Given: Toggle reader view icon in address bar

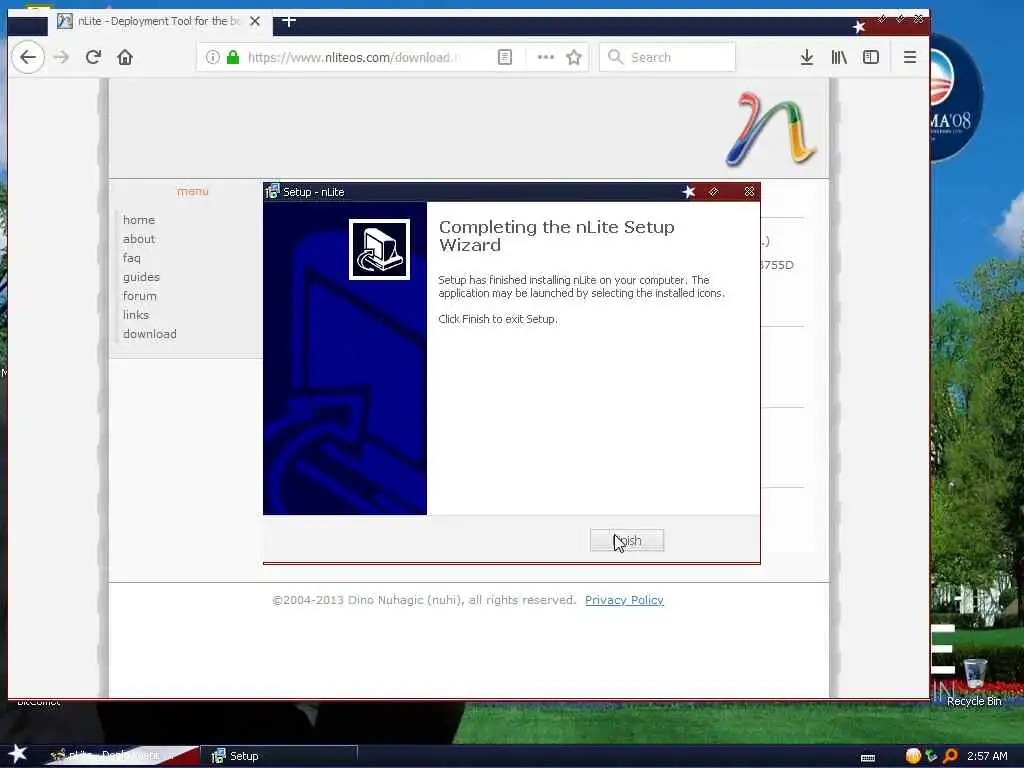Looking at the screenshot, I should (505, 57).
